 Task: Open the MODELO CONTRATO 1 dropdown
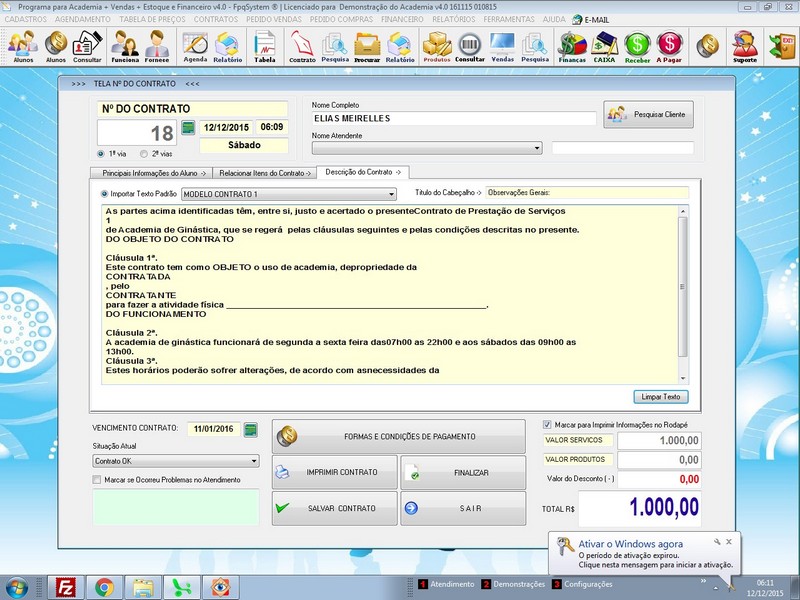391,194
